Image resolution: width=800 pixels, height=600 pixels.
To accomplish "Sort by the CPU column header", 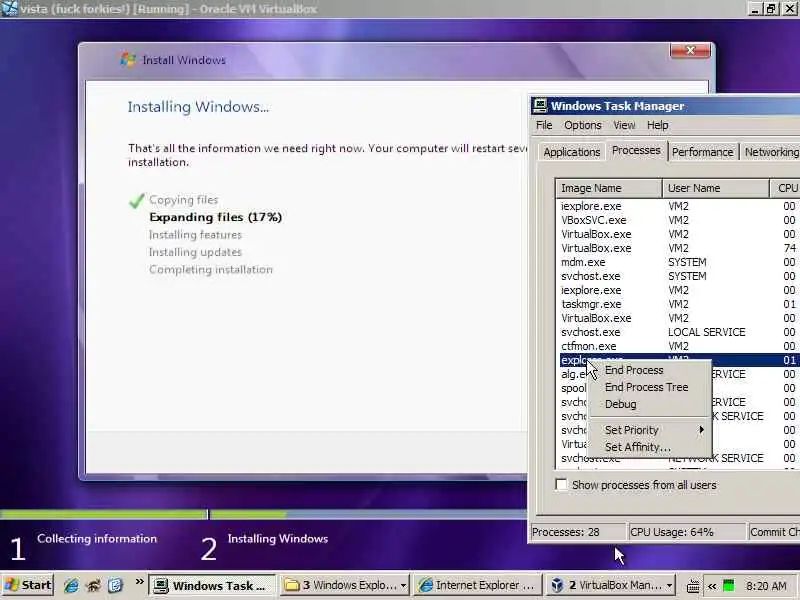I will (785, 188).
